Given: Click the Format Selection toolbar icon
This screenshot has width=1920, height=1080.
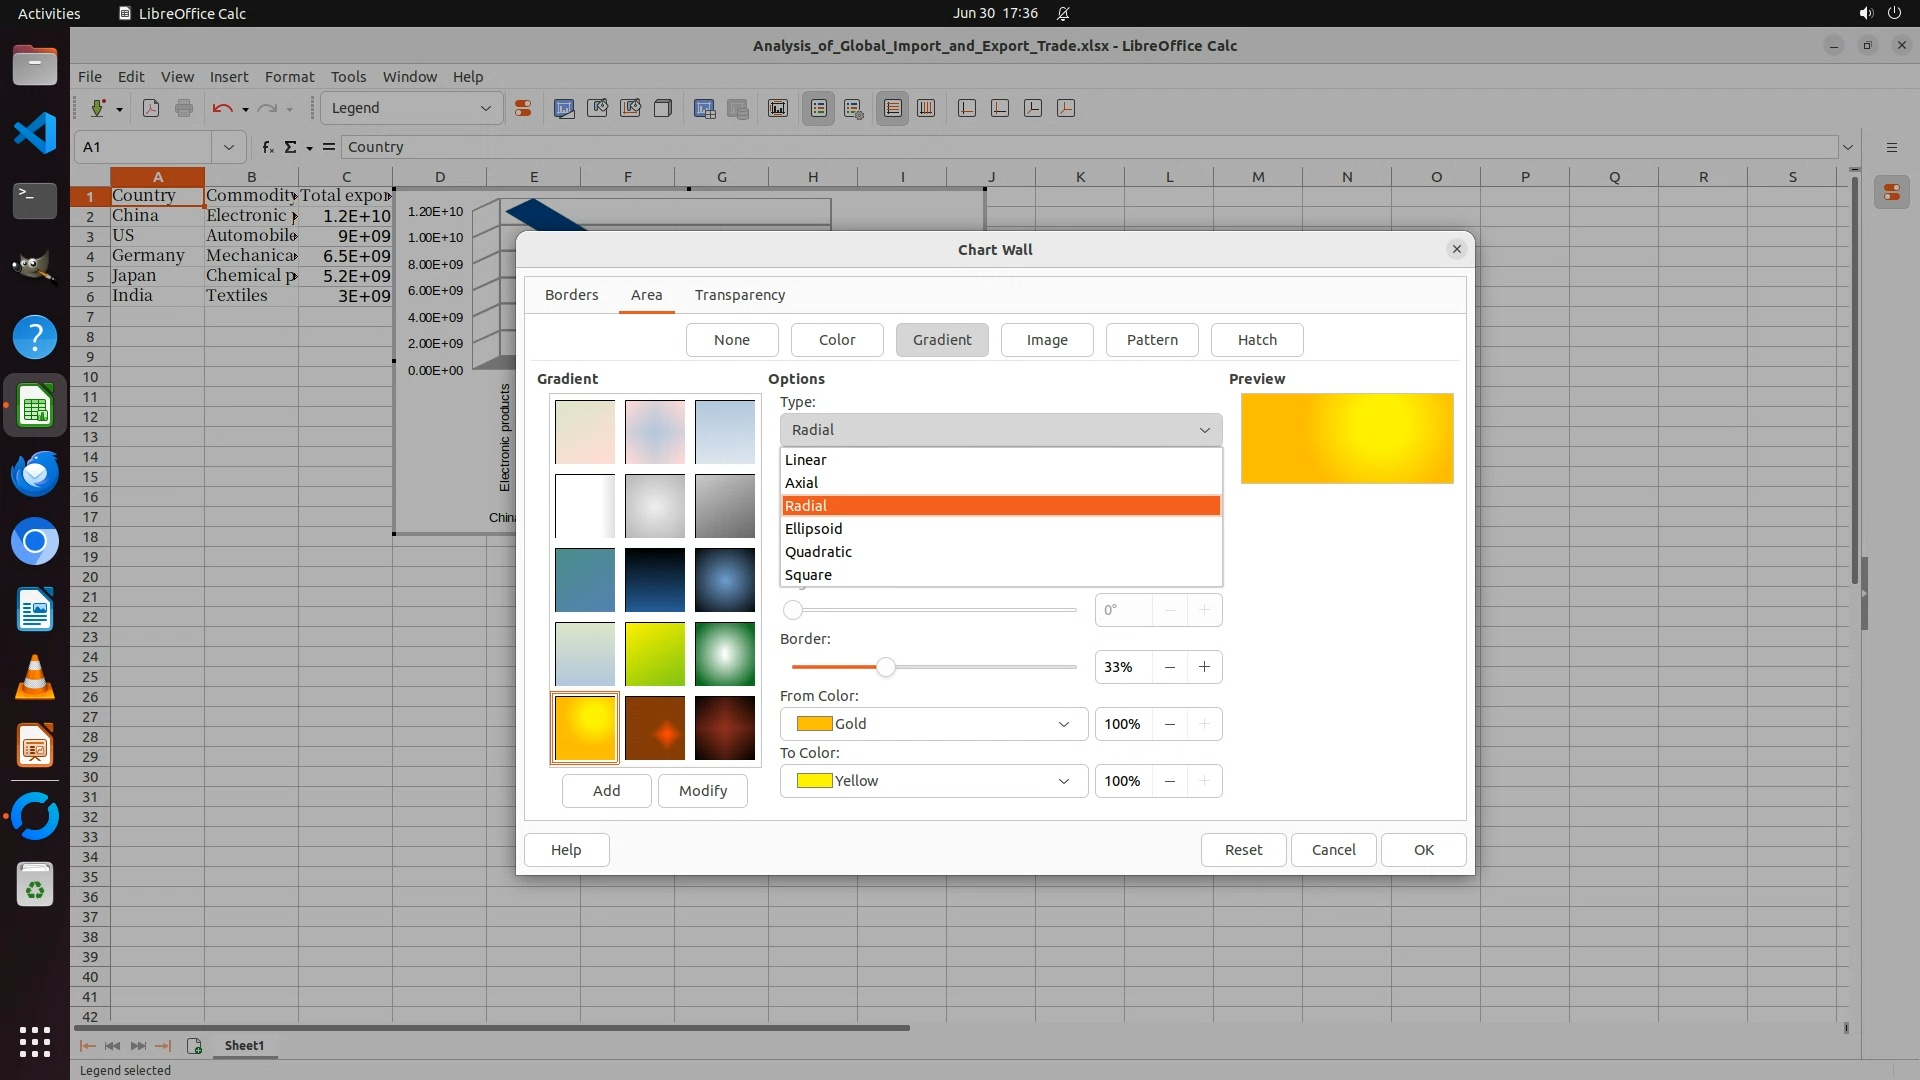Looking at the screenshot, I should click(x=522, y=108).
